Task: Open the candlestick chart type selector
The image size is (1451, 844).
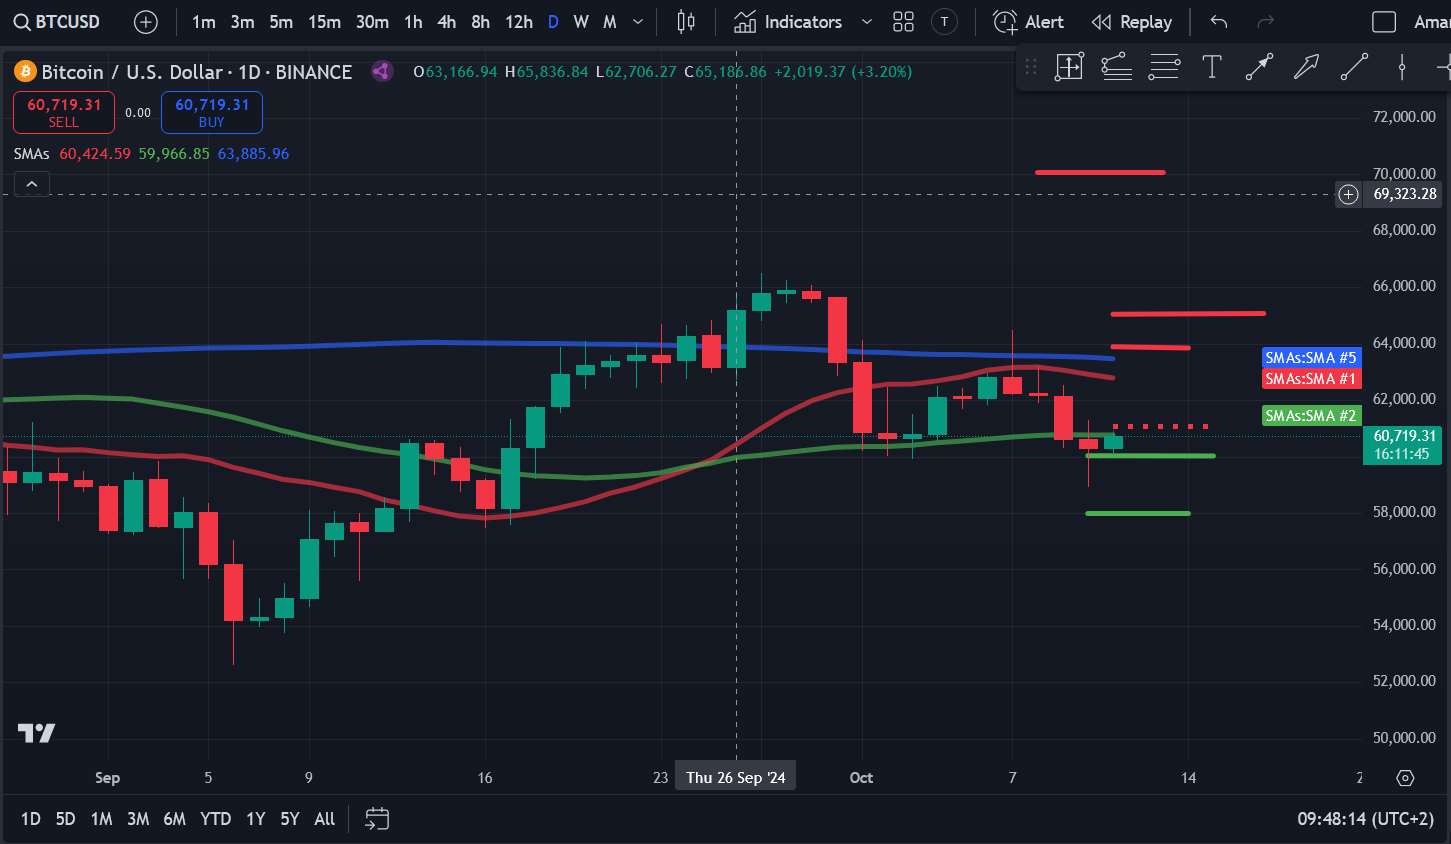Action: click(x=686, y=22)
